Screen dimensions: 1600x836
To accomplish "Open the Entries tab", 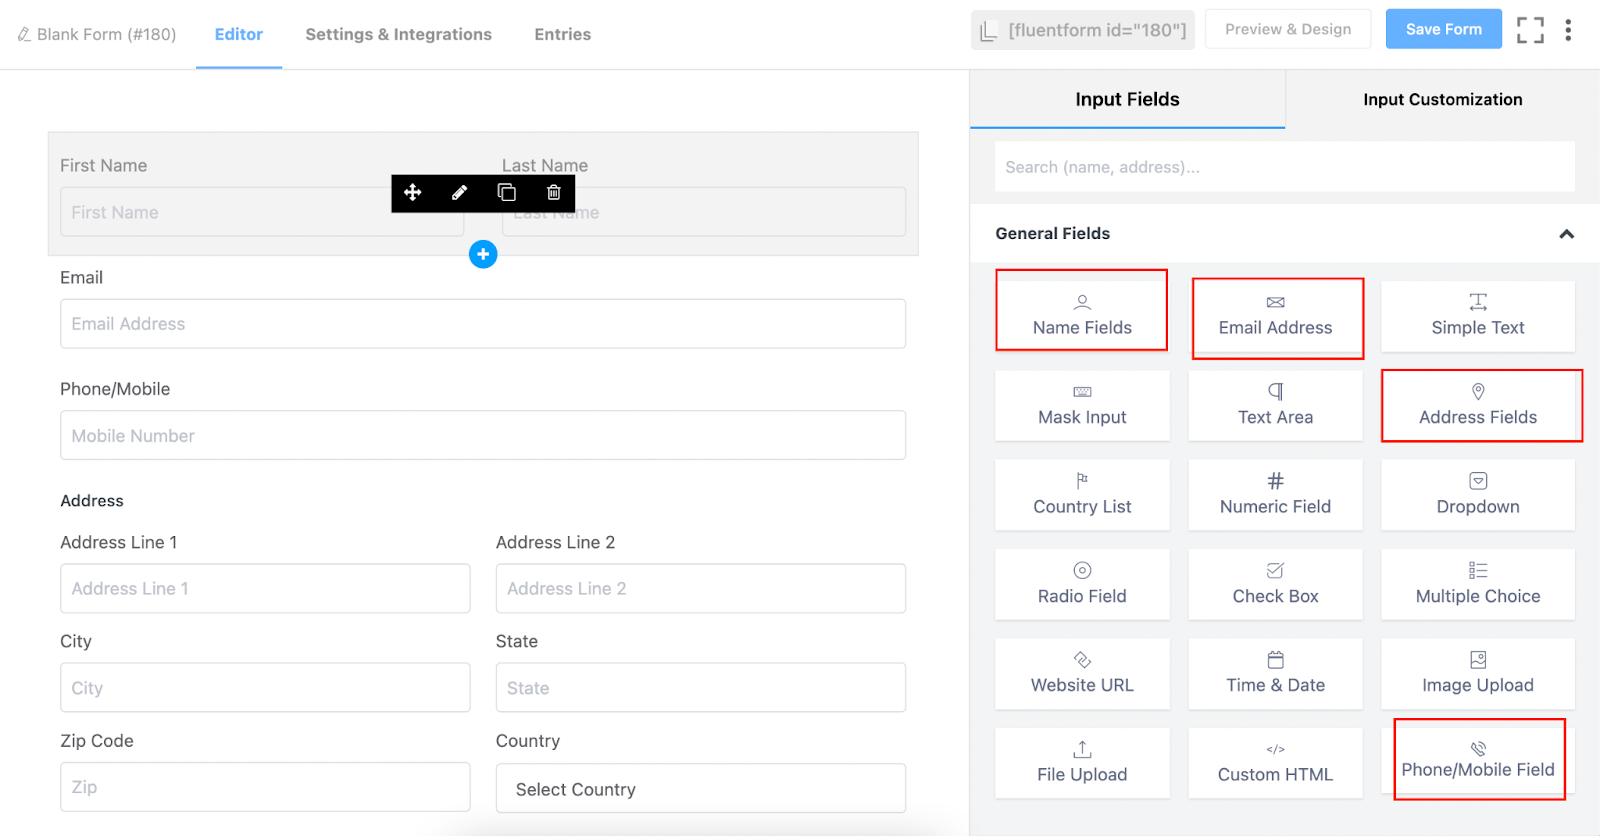I will [x=562, y=34].
